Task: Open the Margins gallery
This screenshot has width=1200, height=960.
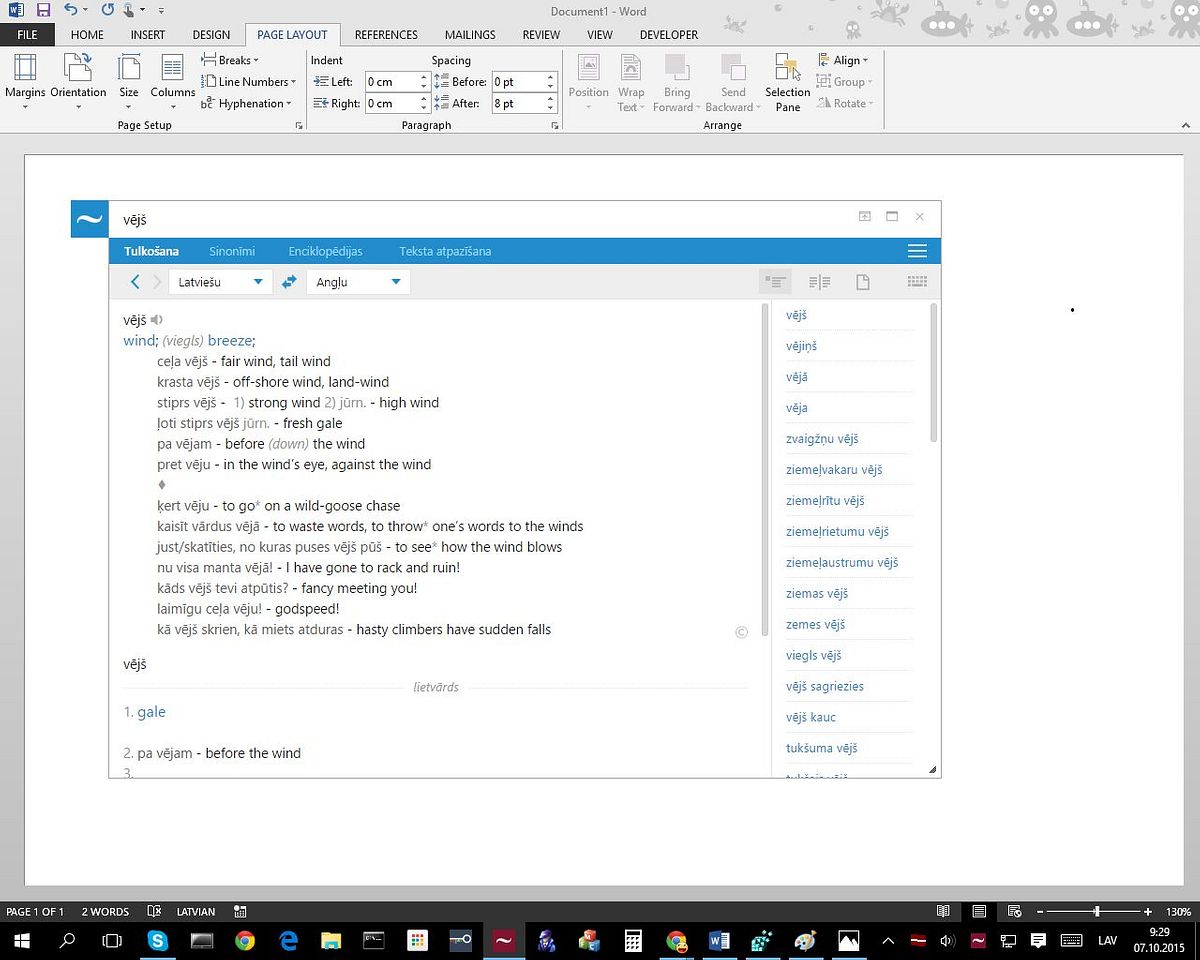Action: (x=25, y=82)
